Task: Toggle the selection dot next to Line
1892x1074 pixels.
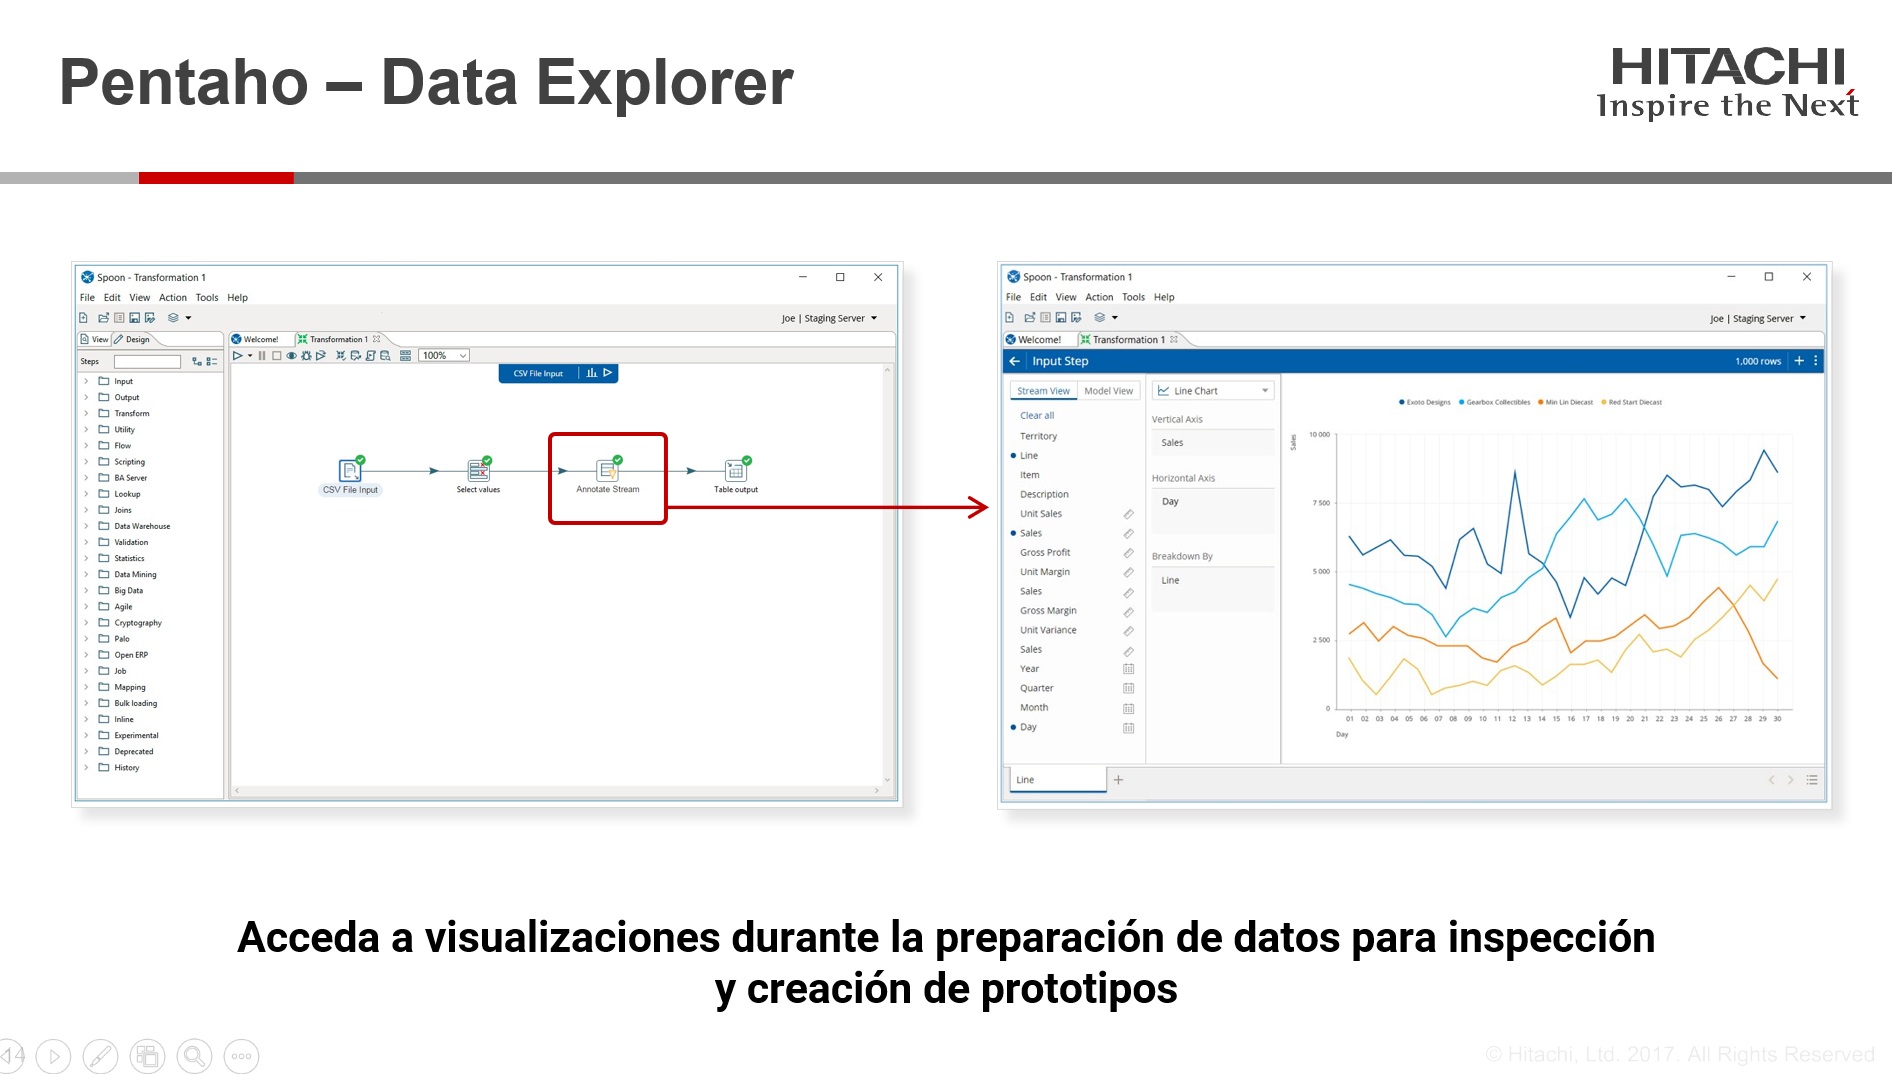Action: (x=1013, y=455)
